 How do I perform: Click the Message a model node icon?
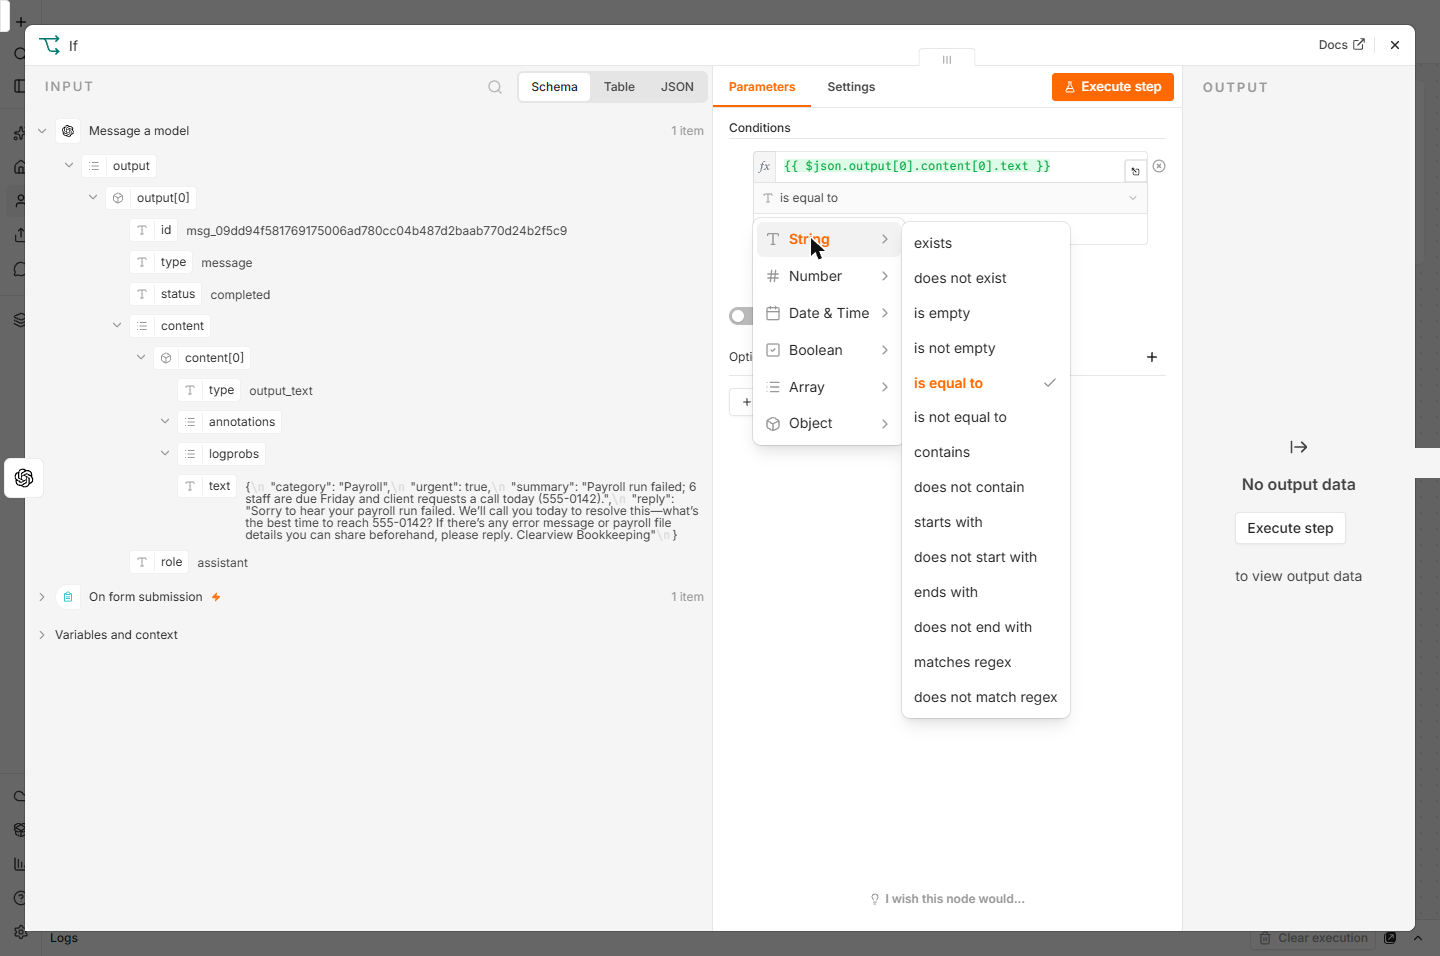pos(68,131)
